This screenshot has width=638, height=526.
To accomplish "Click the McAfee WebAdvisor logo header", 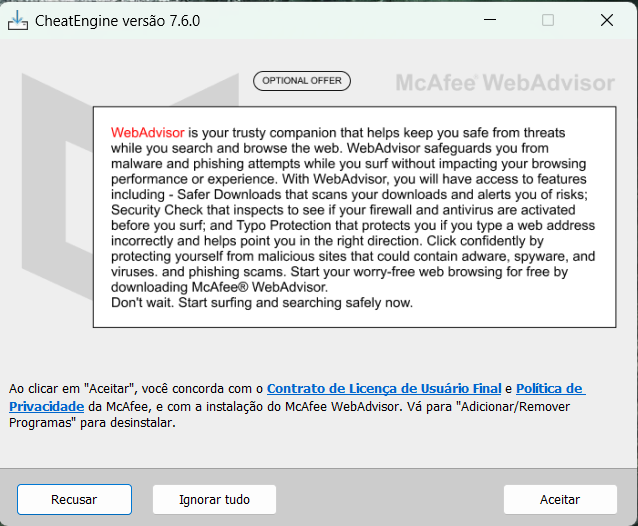I will (x=505, y=82).
